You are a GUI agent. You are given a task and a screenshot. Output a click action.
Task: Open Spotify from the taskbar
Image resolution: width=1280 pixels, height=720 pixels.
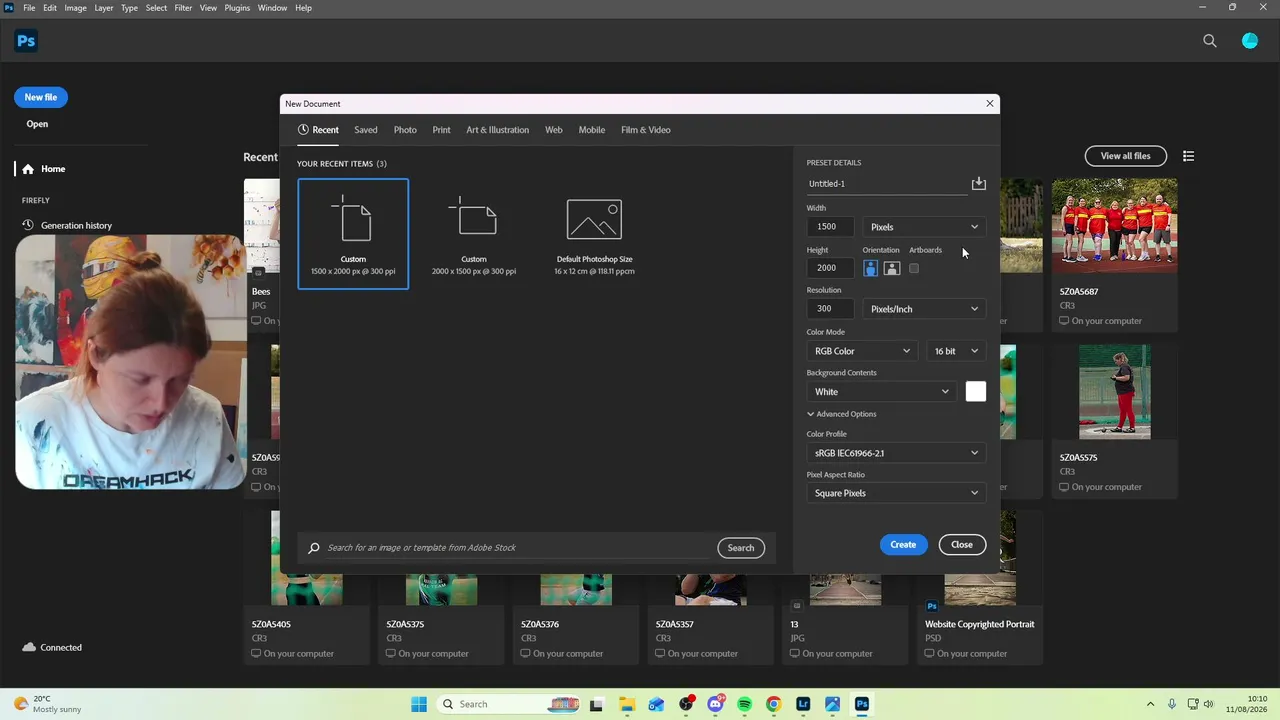click(x=744, y=704)
